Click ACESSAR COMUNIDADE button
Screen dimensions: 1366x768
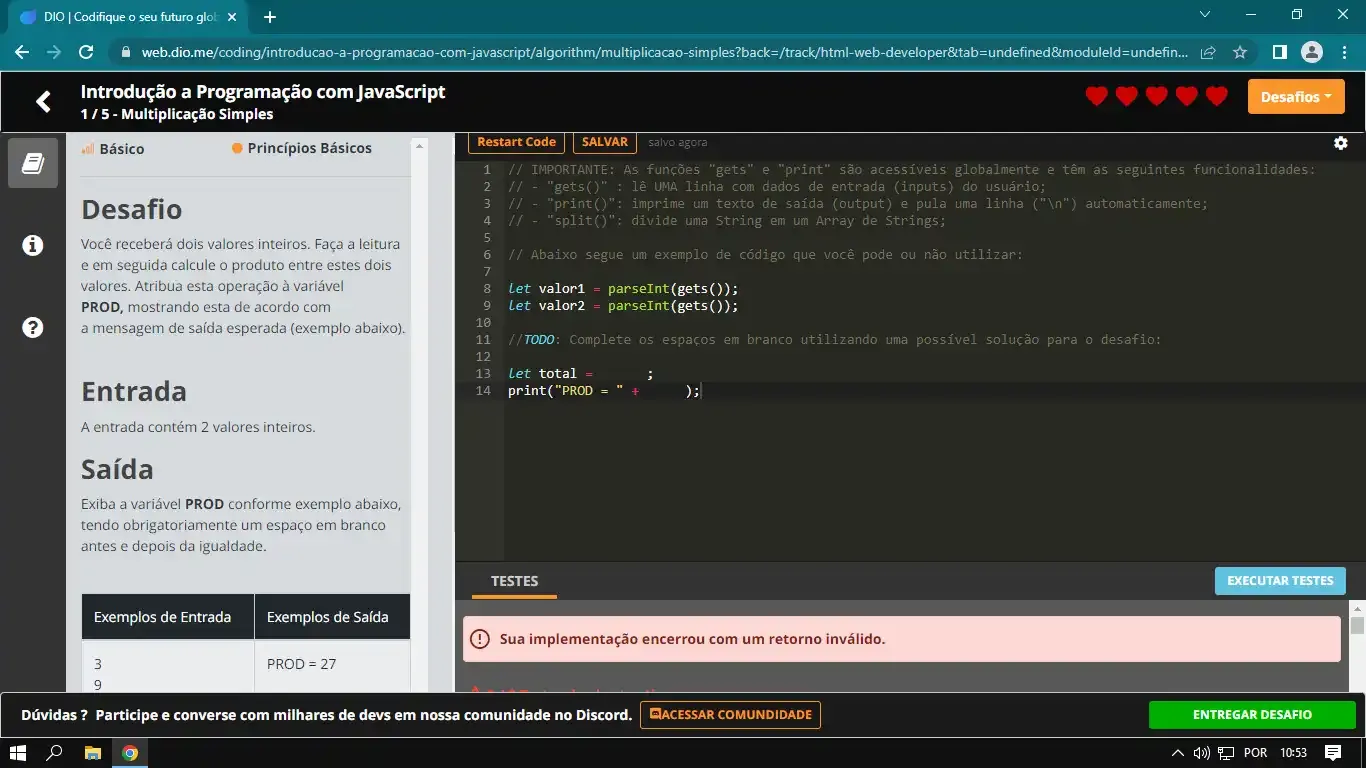tap(730, 715)
